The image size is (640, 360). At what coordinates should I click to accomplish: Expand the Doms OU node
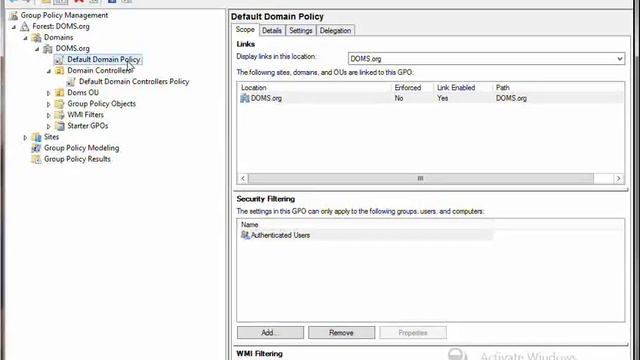point(49,93)
